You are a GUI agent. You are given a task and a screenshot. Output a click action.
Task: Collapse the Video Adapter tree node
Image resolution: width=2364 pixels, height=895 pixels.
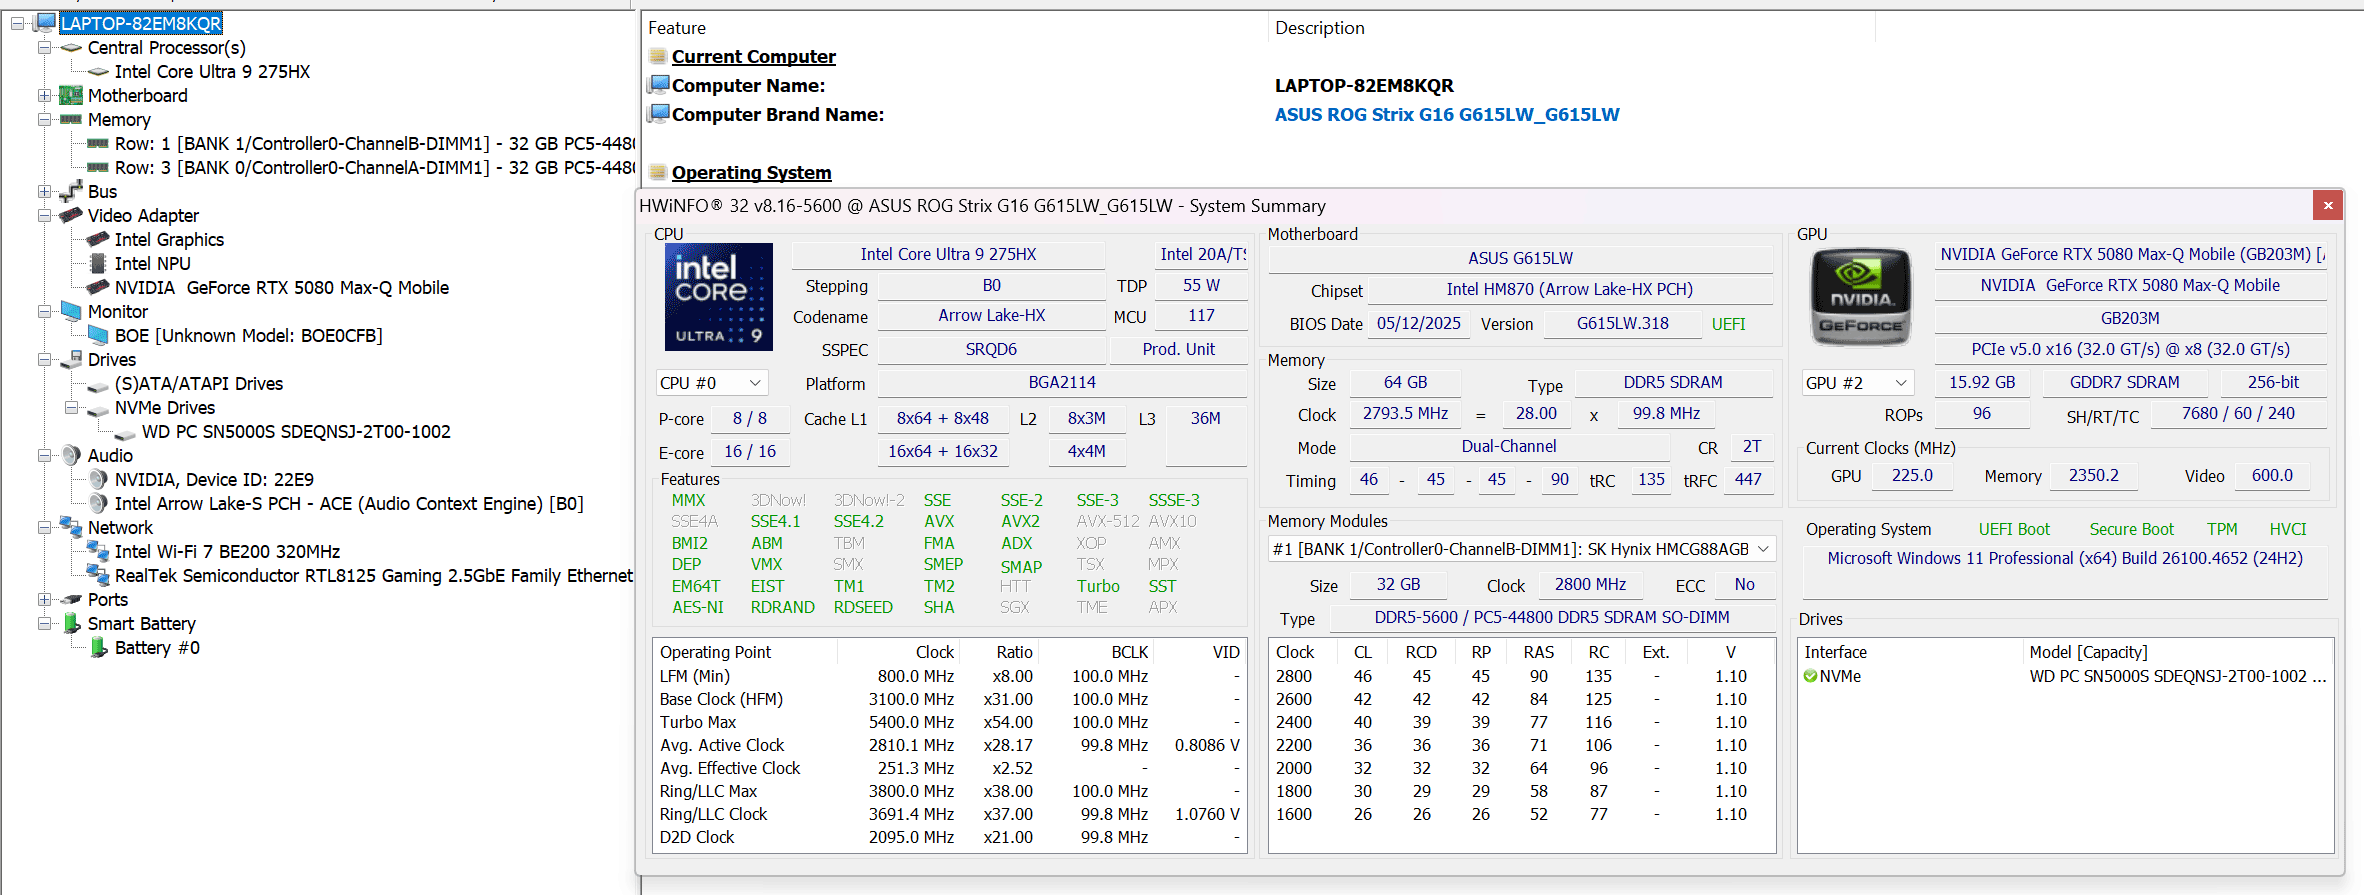click(44, 216)
